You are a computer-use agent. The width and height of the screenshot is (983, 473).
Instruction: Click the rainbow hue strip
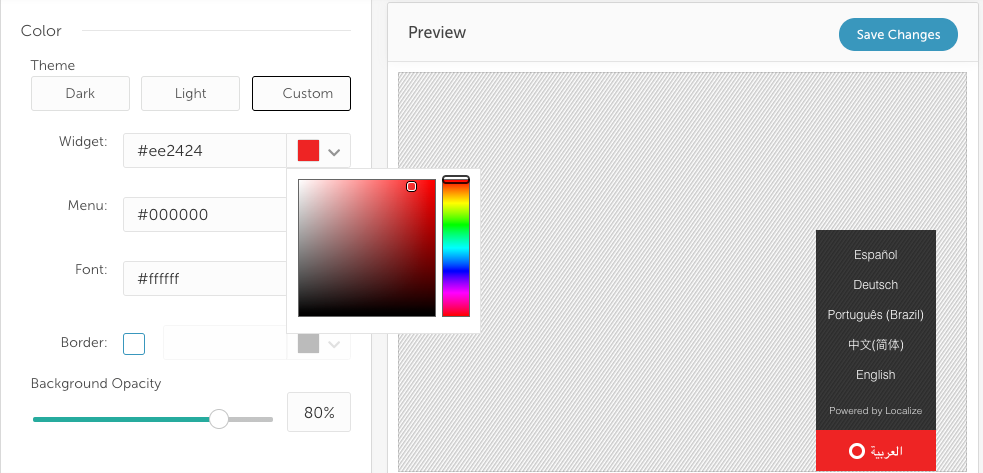pyautogui.click(x=456, y=248)
